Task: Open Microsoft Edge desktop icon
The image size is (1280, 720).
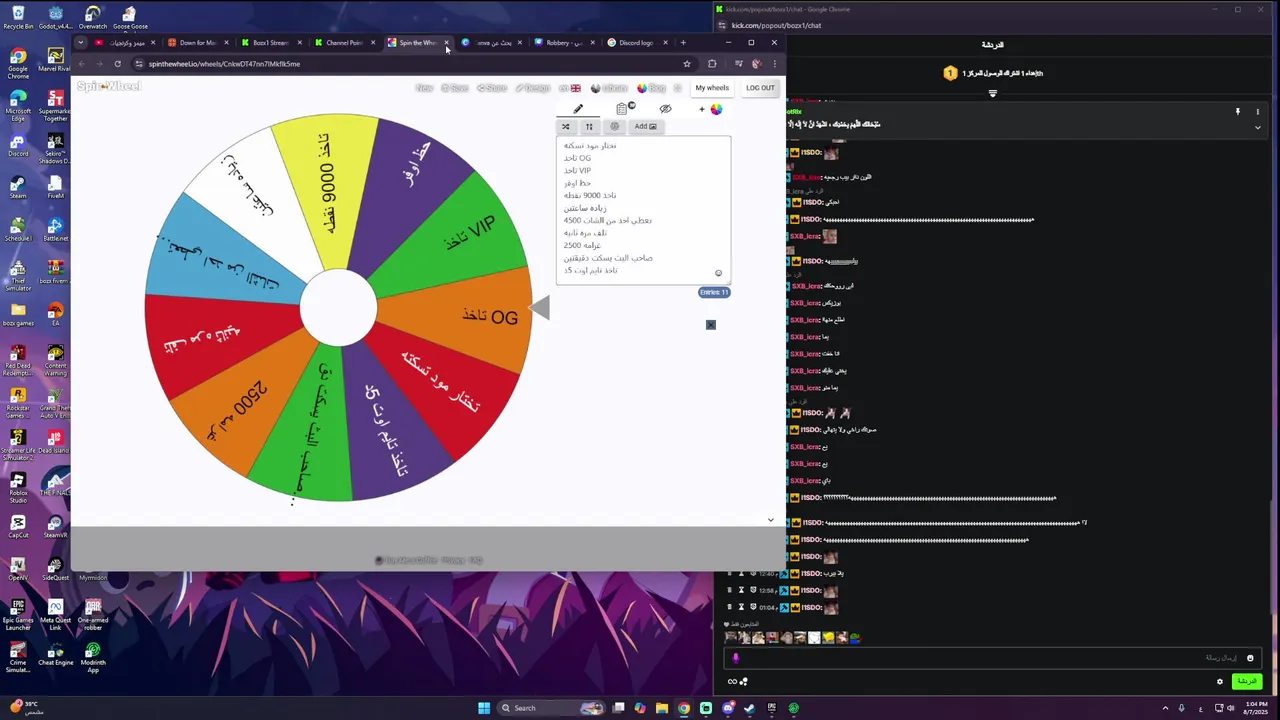Action: [18, 105]
